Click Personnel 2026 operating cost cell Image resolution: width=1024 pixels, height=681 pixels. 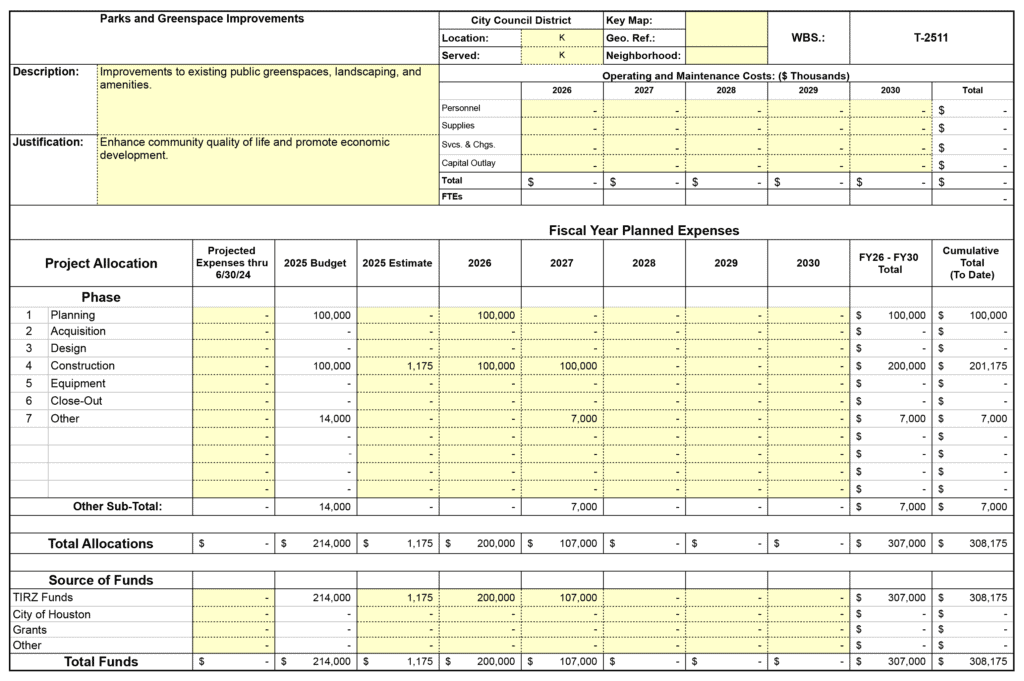pos(561,108)
